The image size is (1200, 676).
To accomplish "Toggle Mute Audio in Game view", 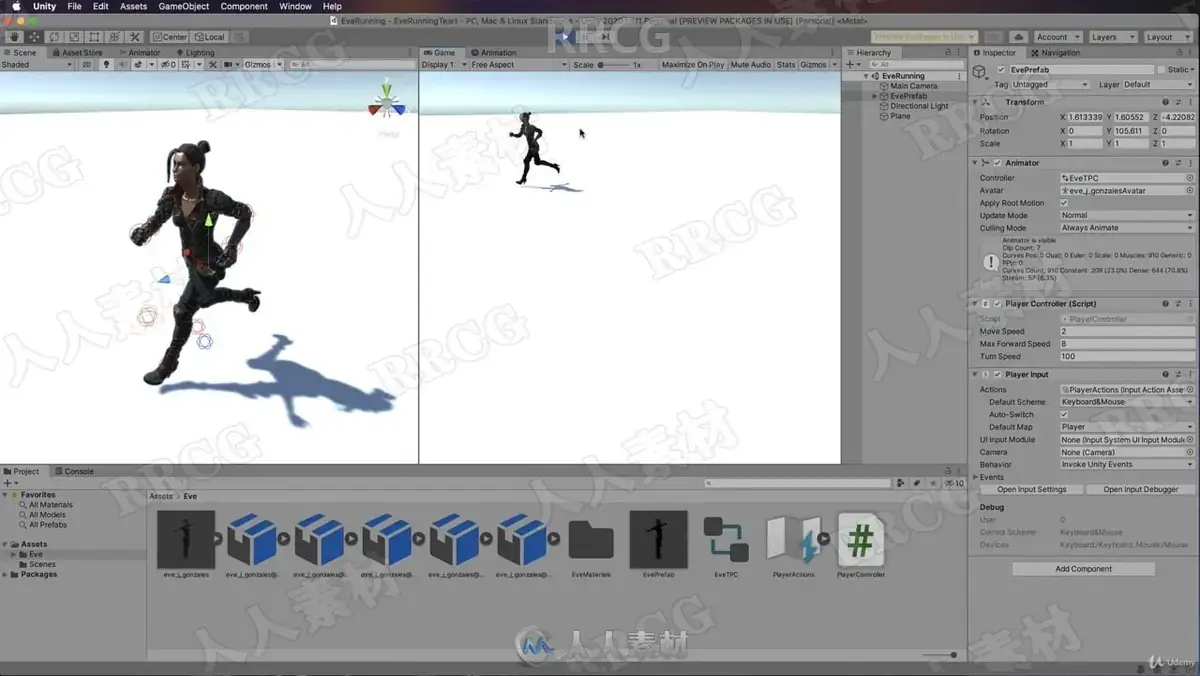I will [x=751, y=64].
